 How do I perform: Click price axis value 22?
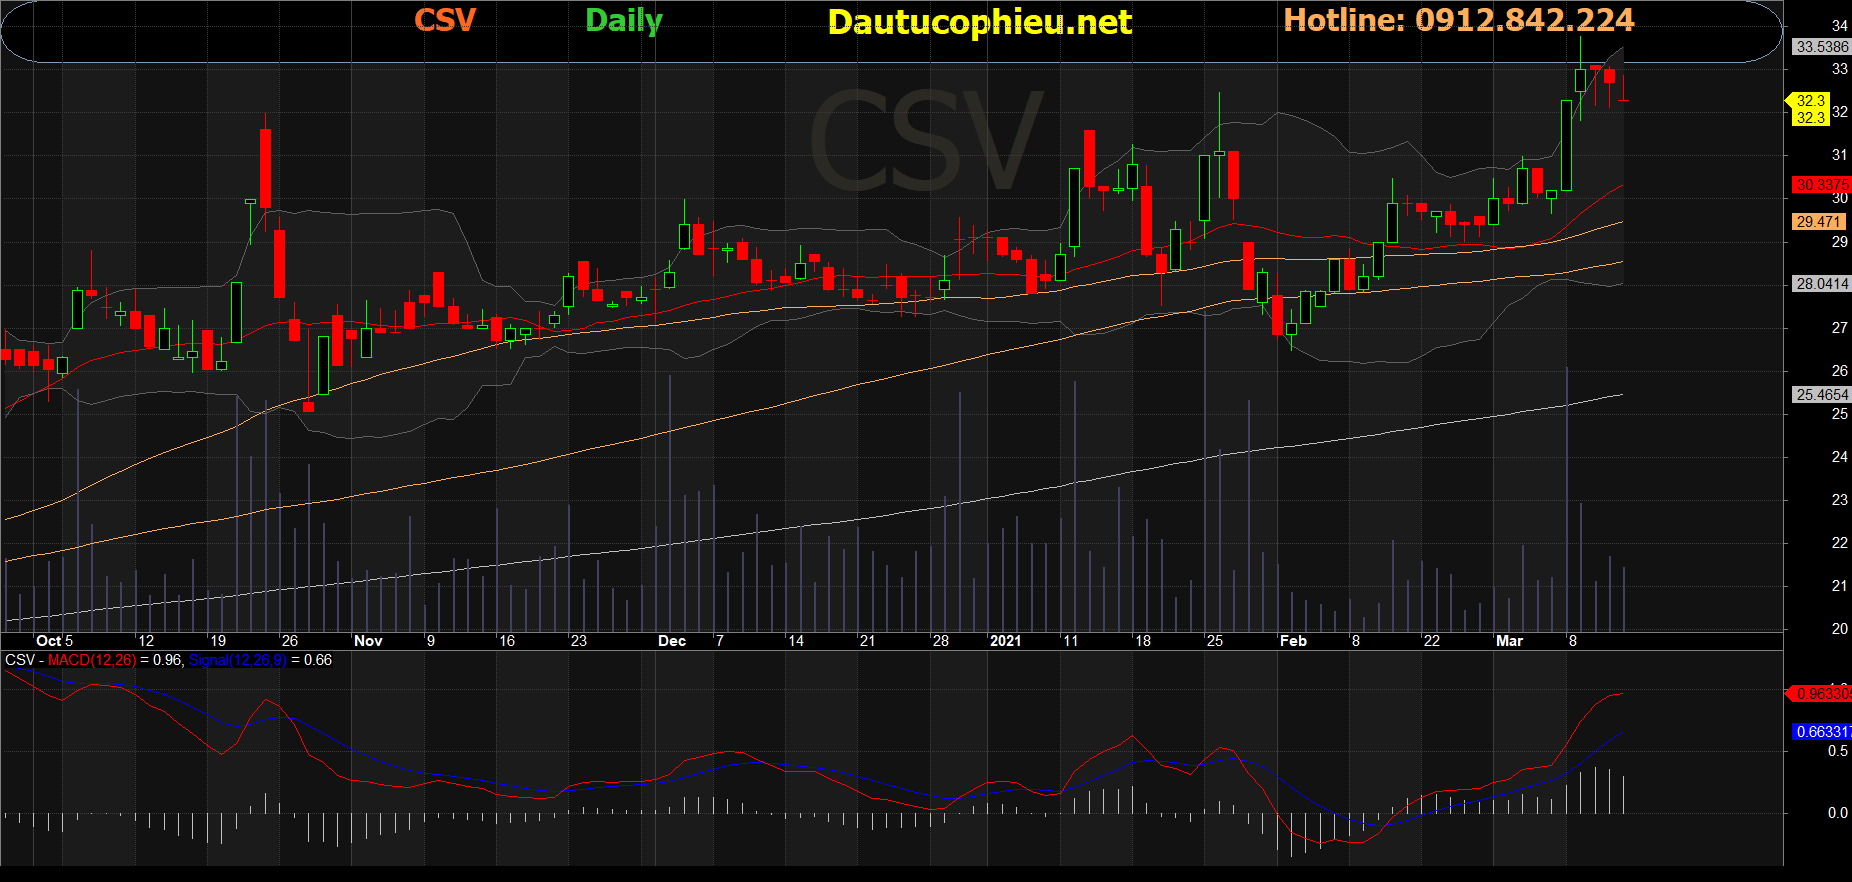[x=1839, y=543]
